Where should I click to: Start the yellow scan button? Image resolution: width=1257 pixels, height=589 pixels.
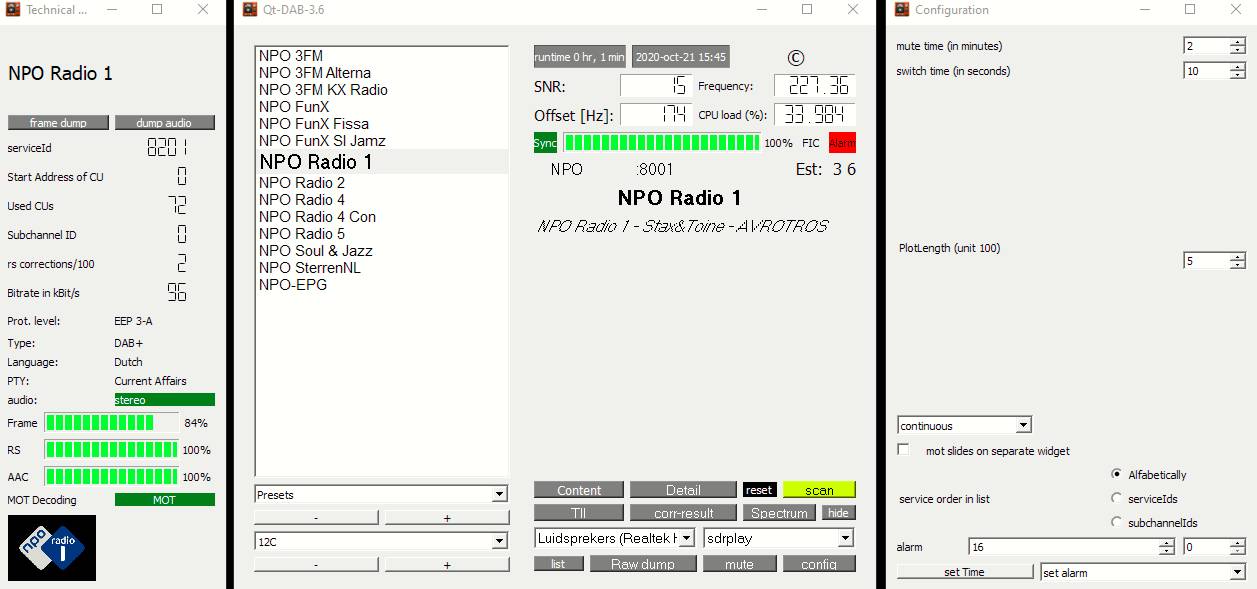[x=819, y=490]
